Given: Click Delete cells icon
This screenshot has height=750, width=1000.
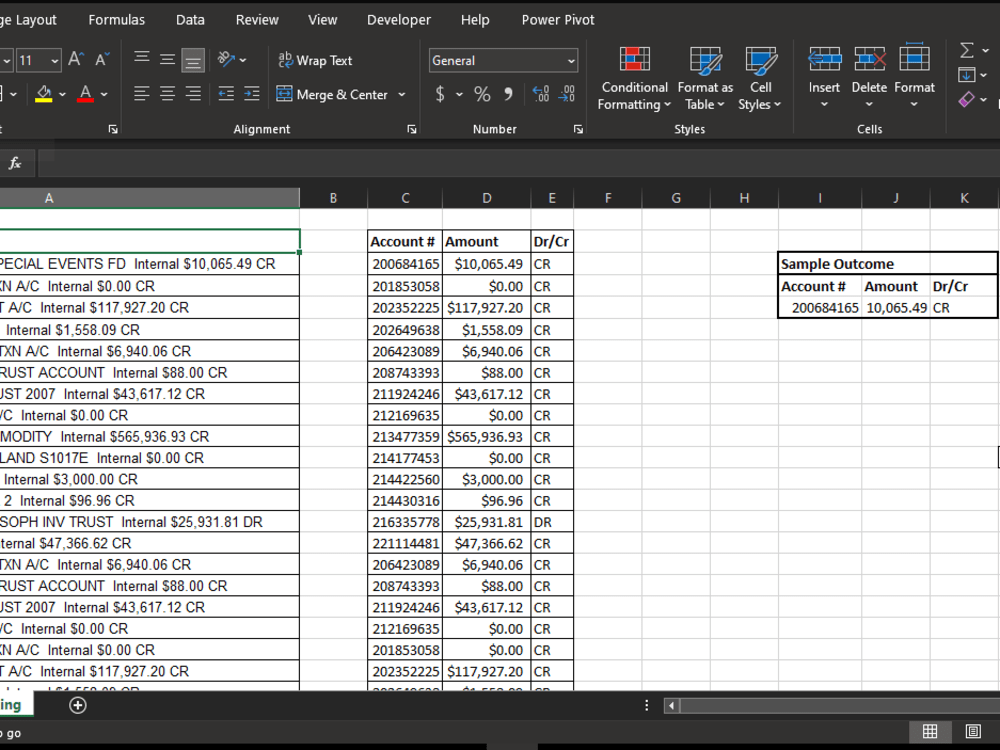Looking at the screenshot, I should [x=870, y=61].
